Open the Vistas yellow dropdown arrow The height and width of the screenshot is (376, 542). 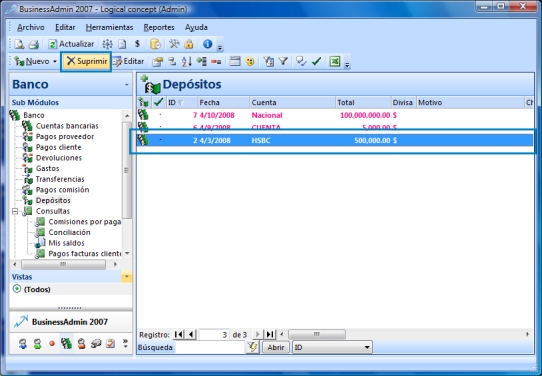tap(127, 276)
